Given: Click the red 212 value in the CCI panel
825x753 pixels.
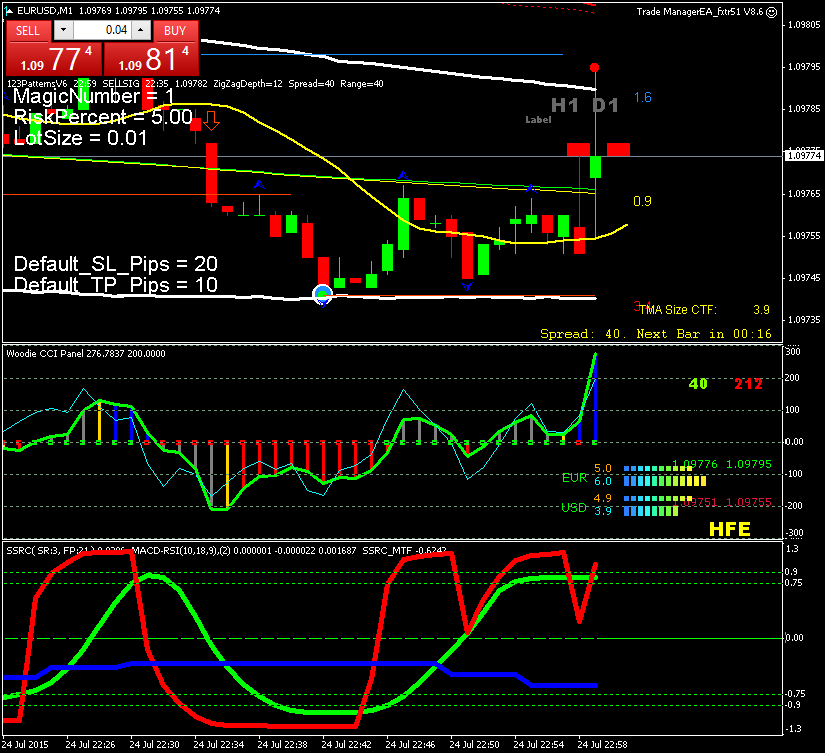Looking at the screenshot, I should click(x=748, y=384).
